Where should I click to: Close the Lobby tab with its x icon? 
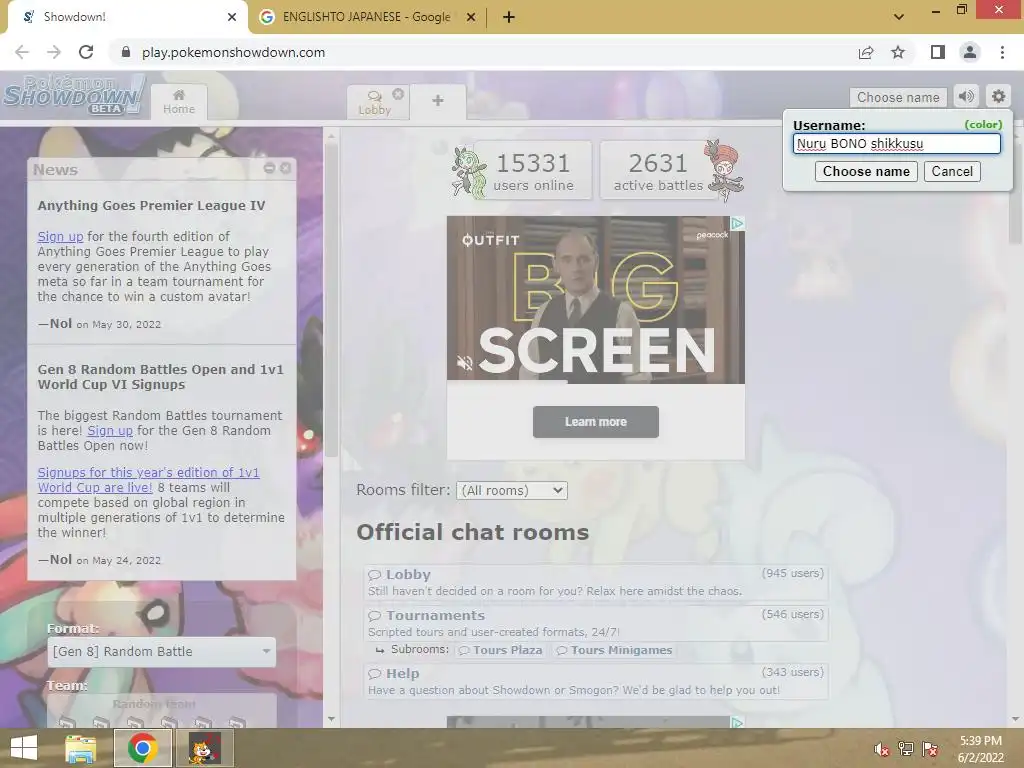[398, 94]
